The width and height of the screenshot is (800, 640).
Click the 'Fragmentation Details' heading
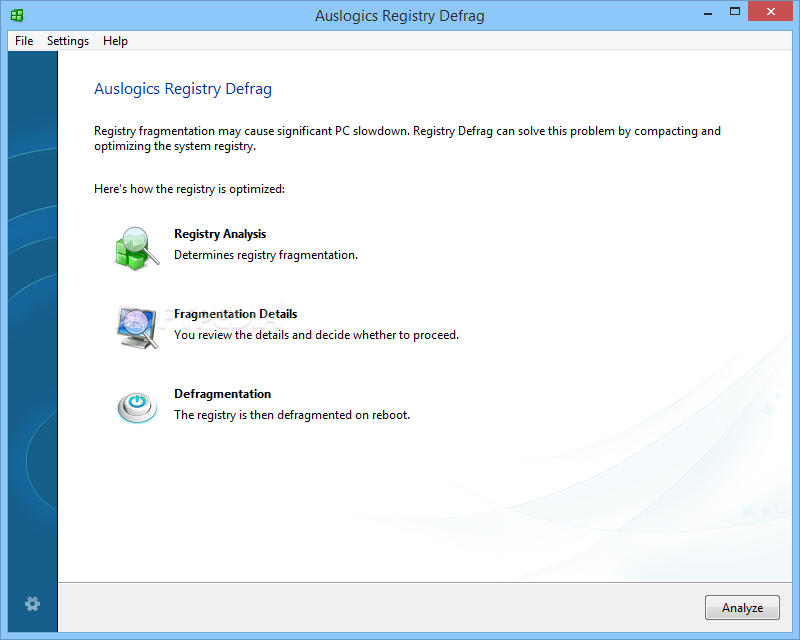pos(235,313)
